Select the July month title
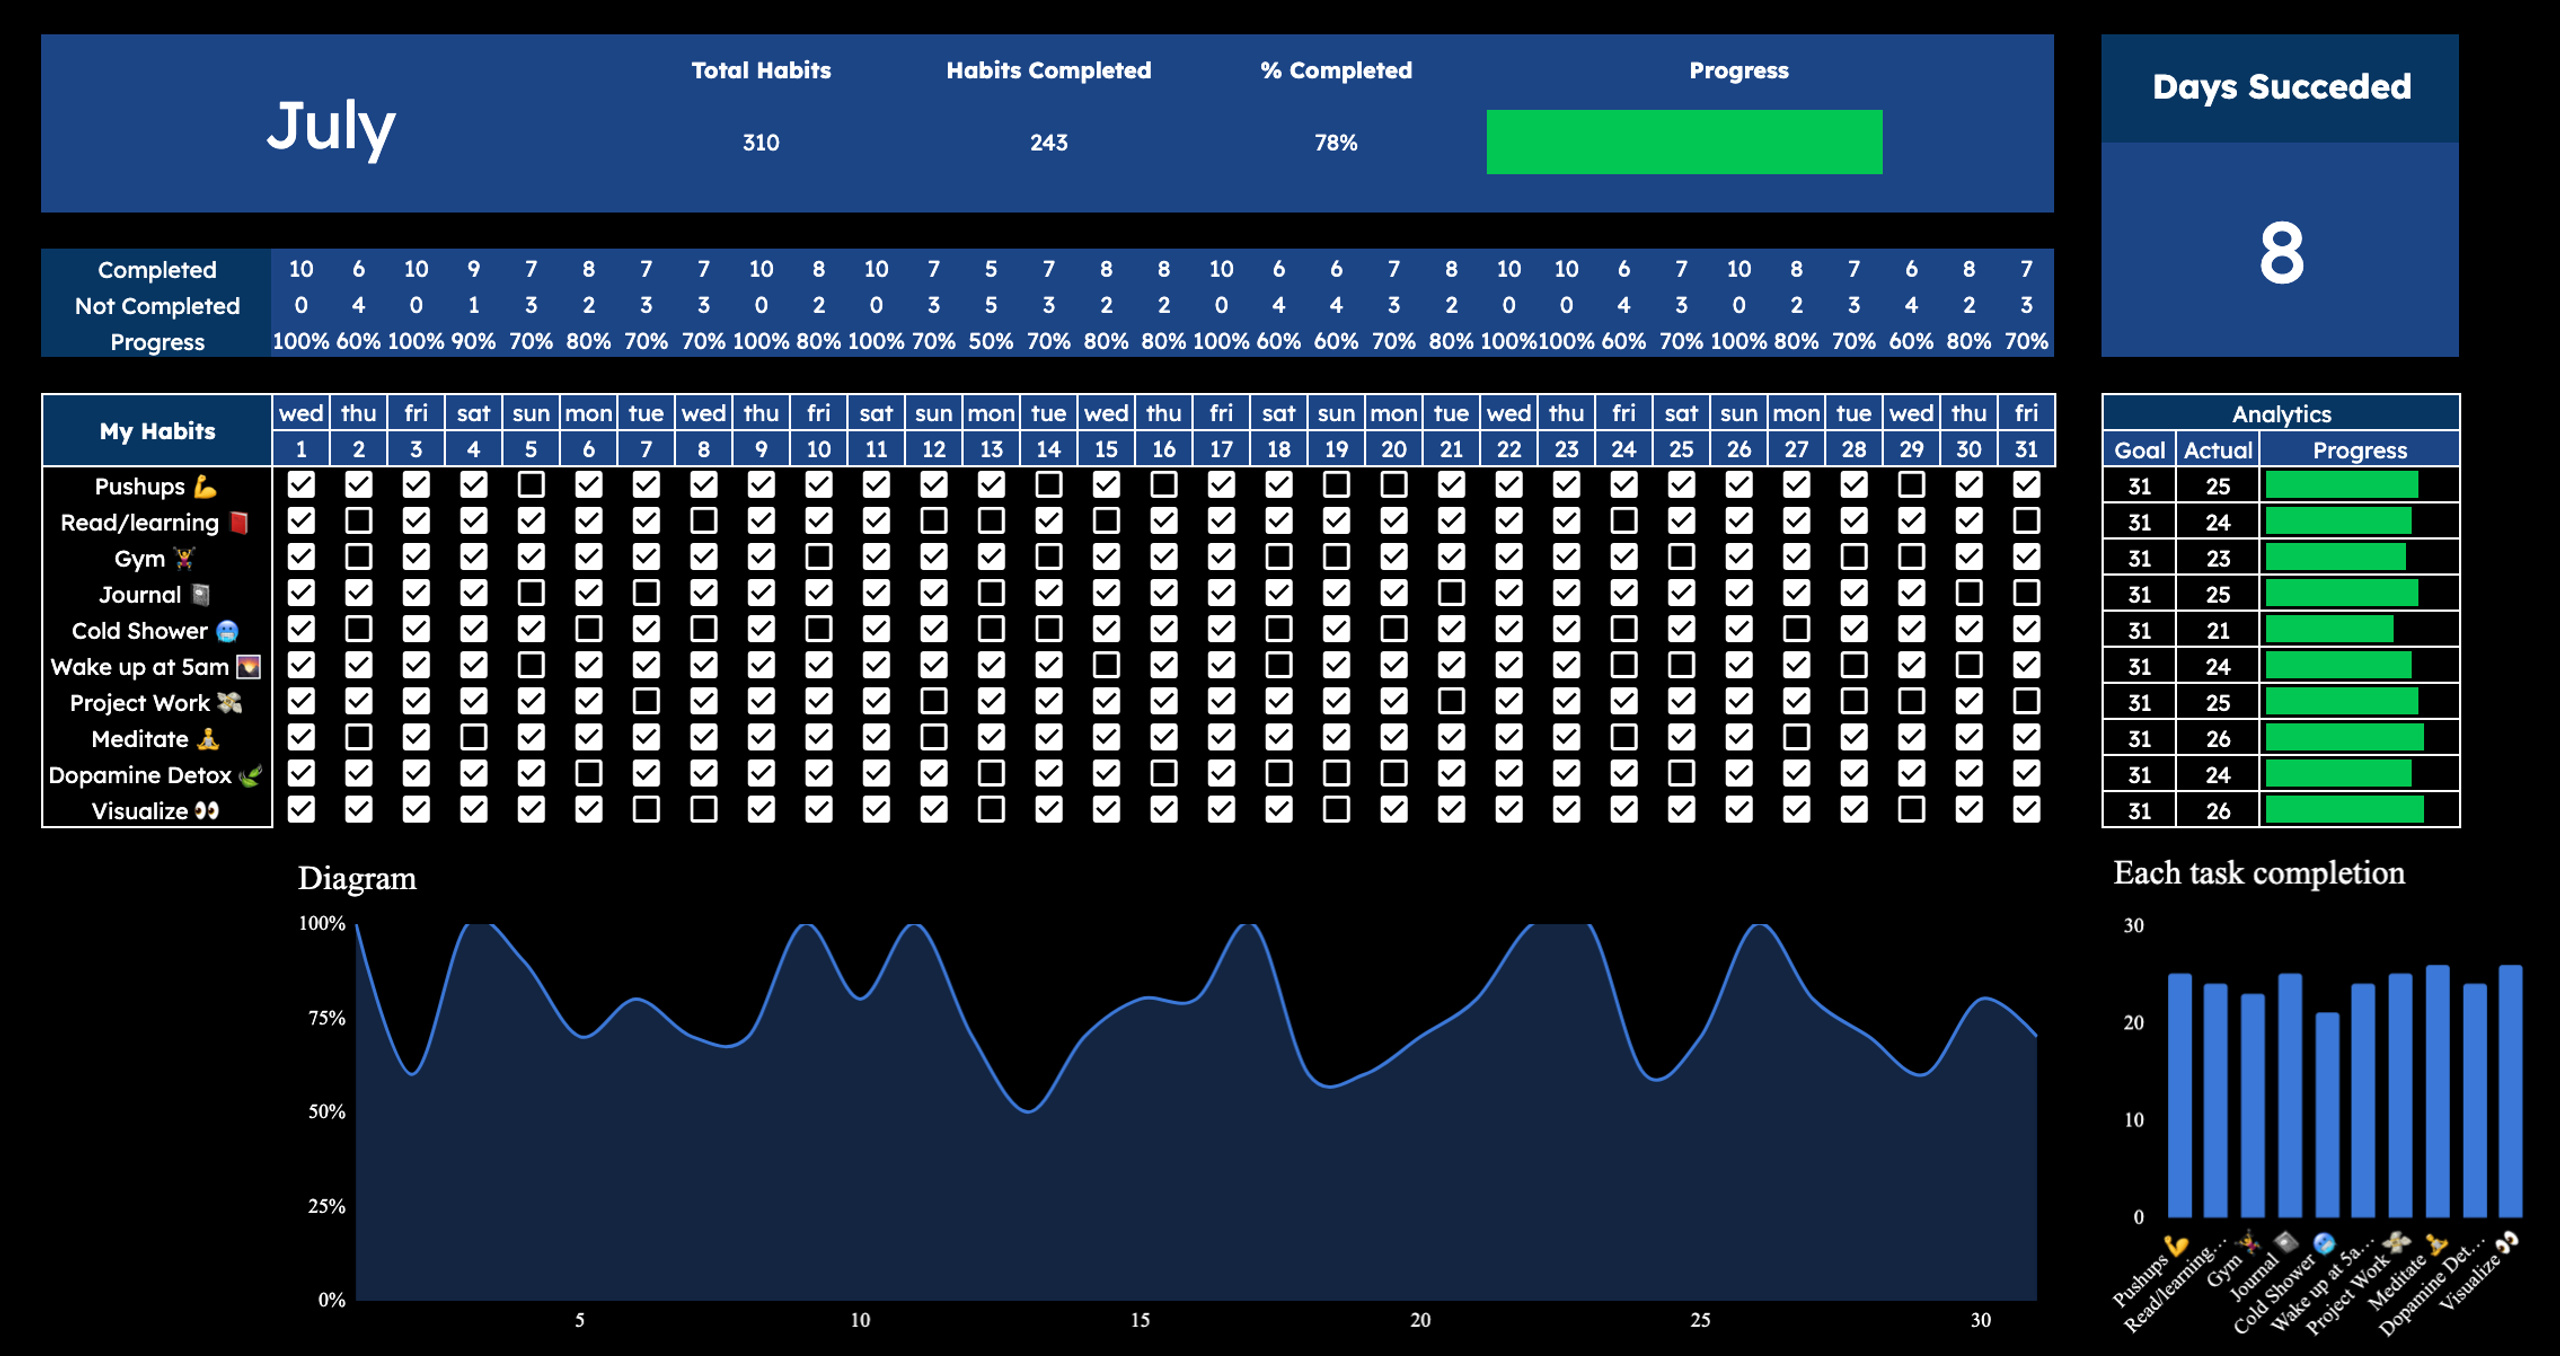The height and width of the screenshot is (1356, 2560). tap(331, 127)
